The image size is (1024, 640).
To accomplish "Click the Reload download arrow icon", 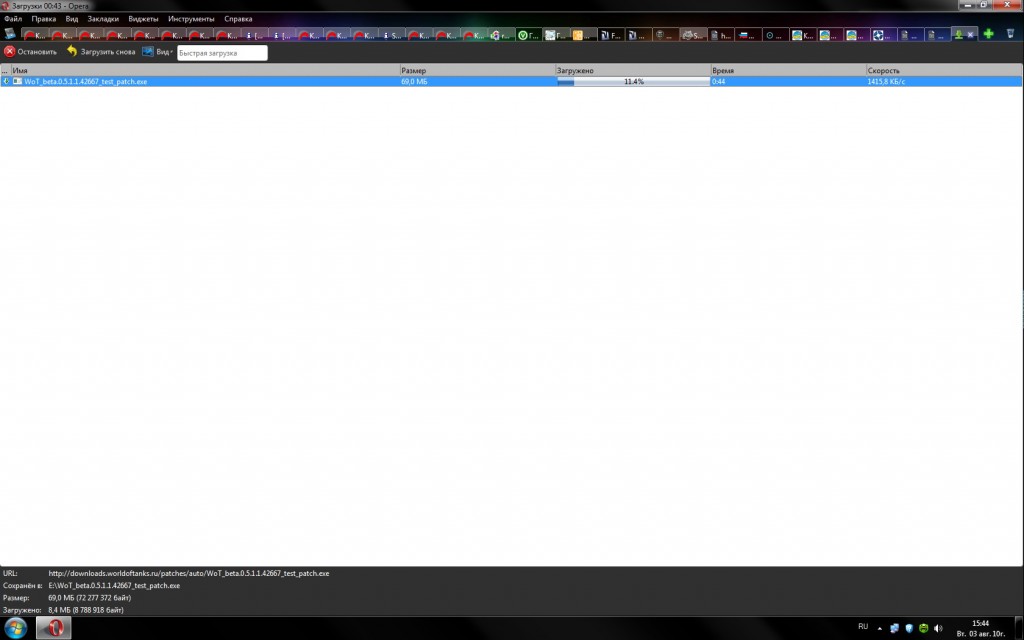I will point(72,51).
